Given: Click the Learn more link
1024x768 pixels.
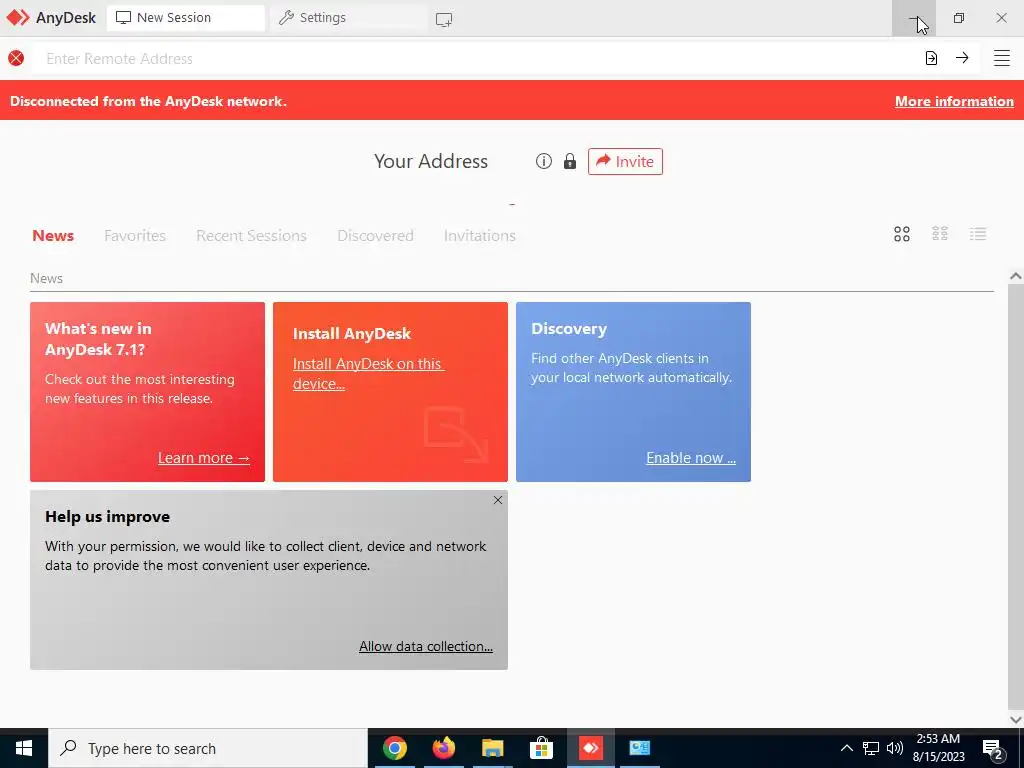Looking at the screenshot, I should pos(204,458).
